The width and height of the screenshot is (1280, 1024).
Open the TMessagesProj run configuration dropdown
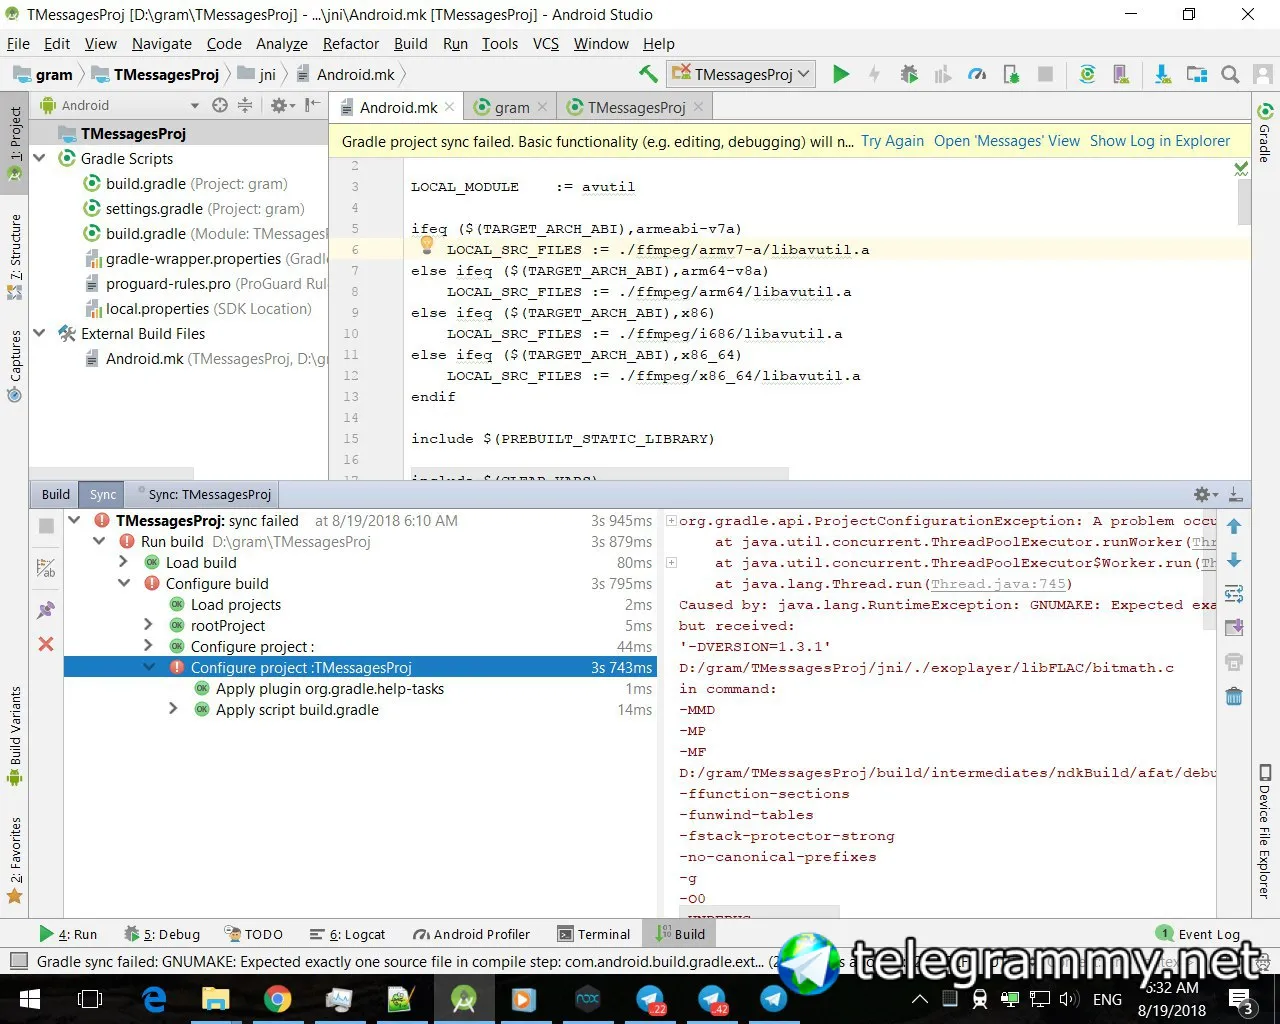741,74
